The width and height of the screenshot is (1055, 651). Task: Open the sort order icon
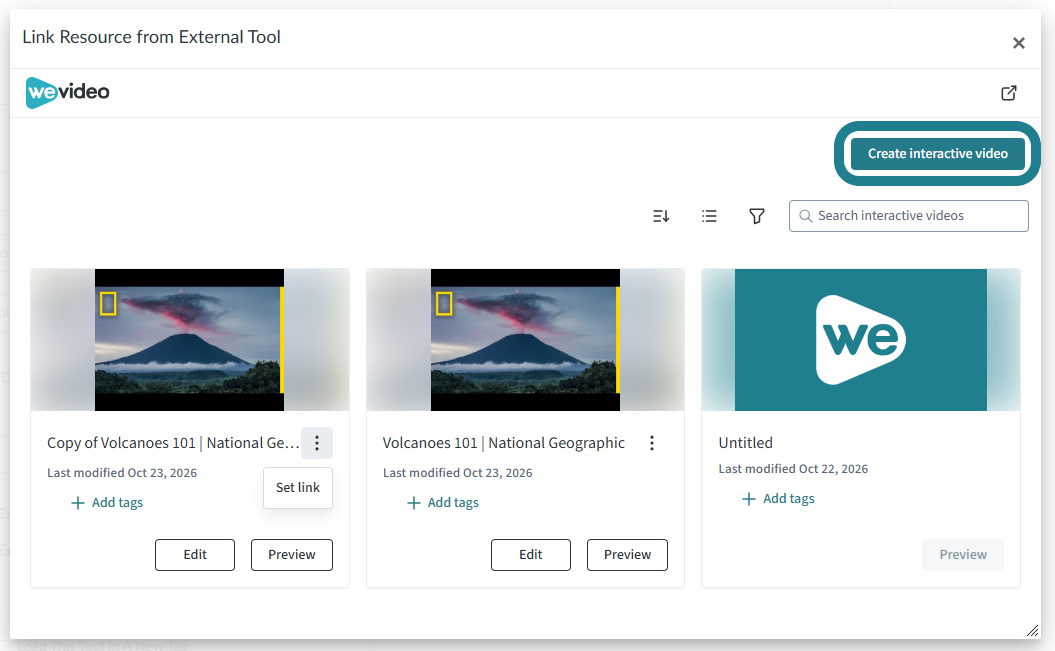tap(661, 216)
